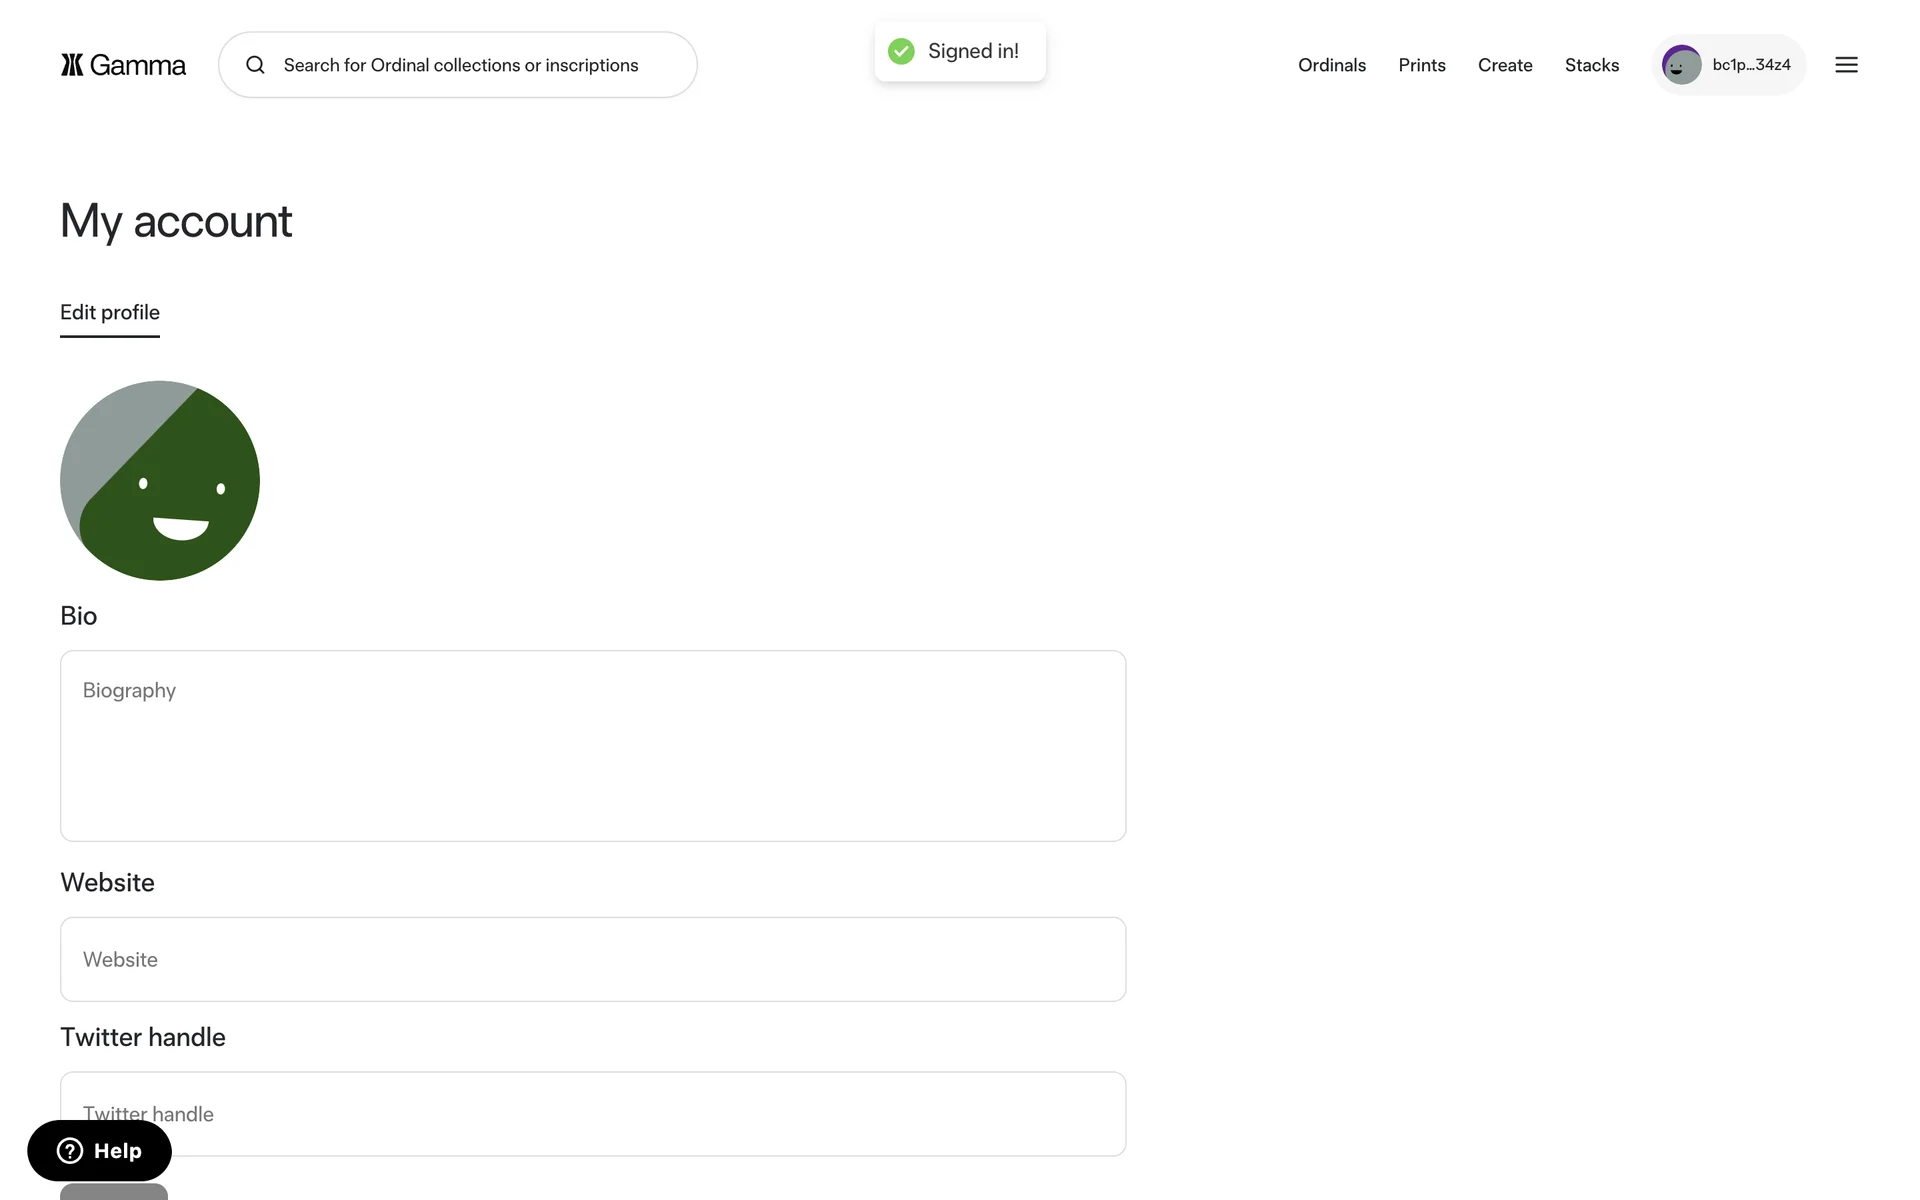The width and height of the screenshot is (1920, 1200).
Task: Click the Gamma logo icon
Action: click(x=71, y=65)
